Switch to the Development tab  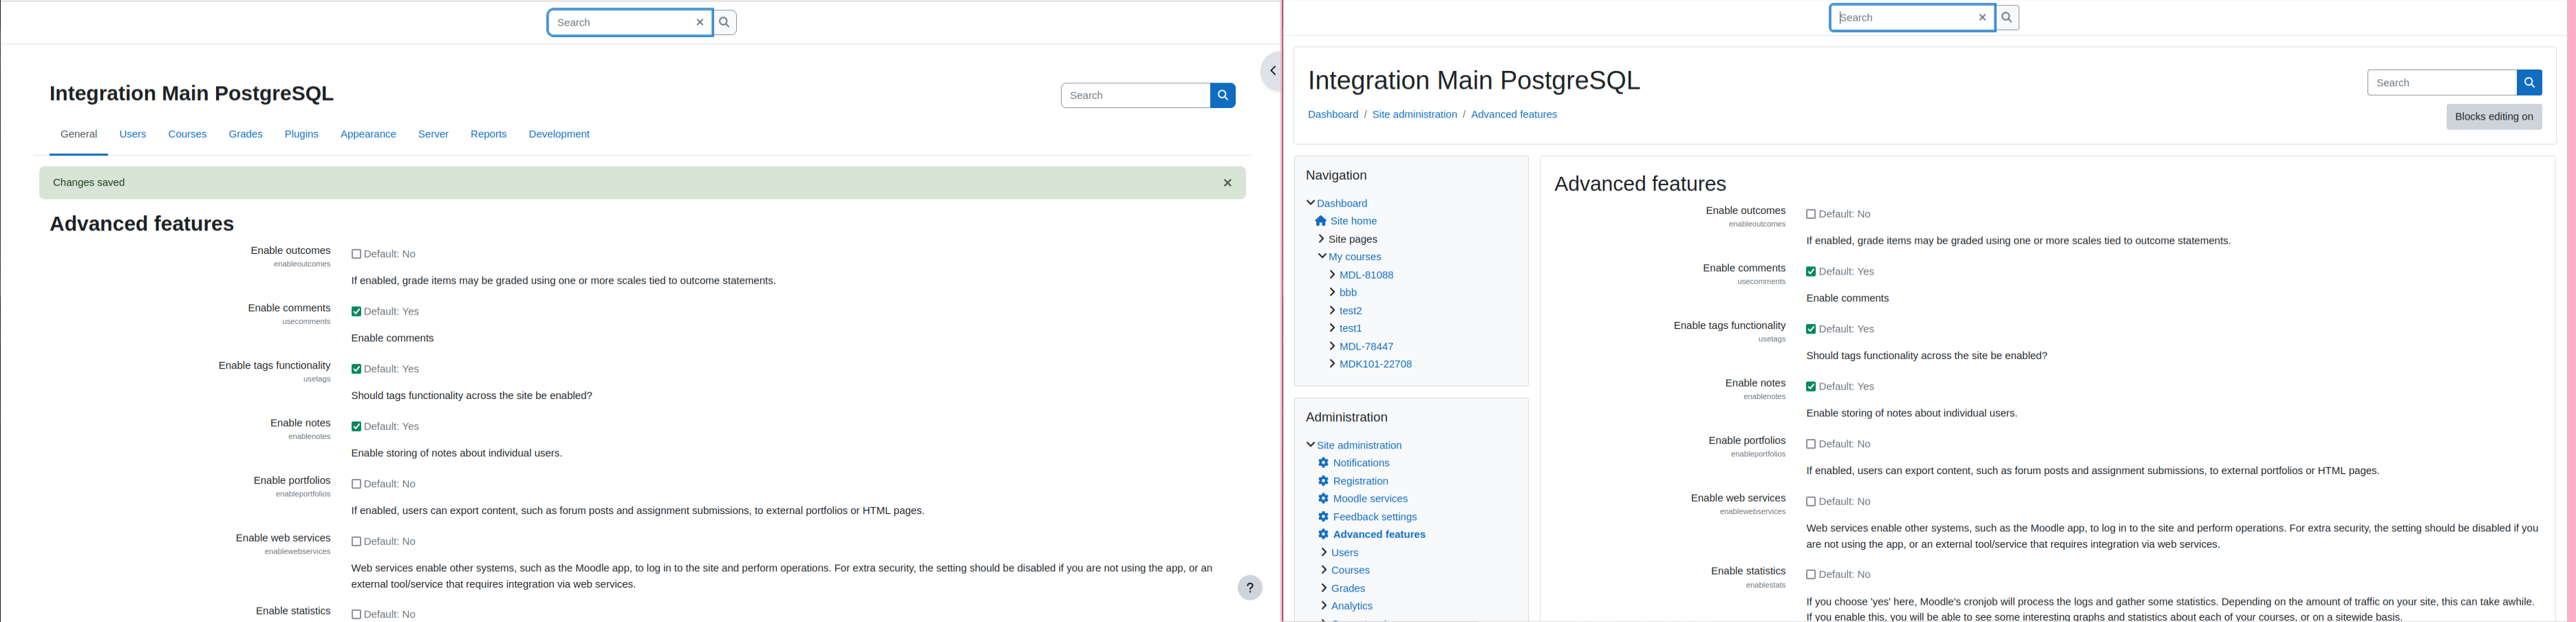pyautogui.click(x=559, y=134)
